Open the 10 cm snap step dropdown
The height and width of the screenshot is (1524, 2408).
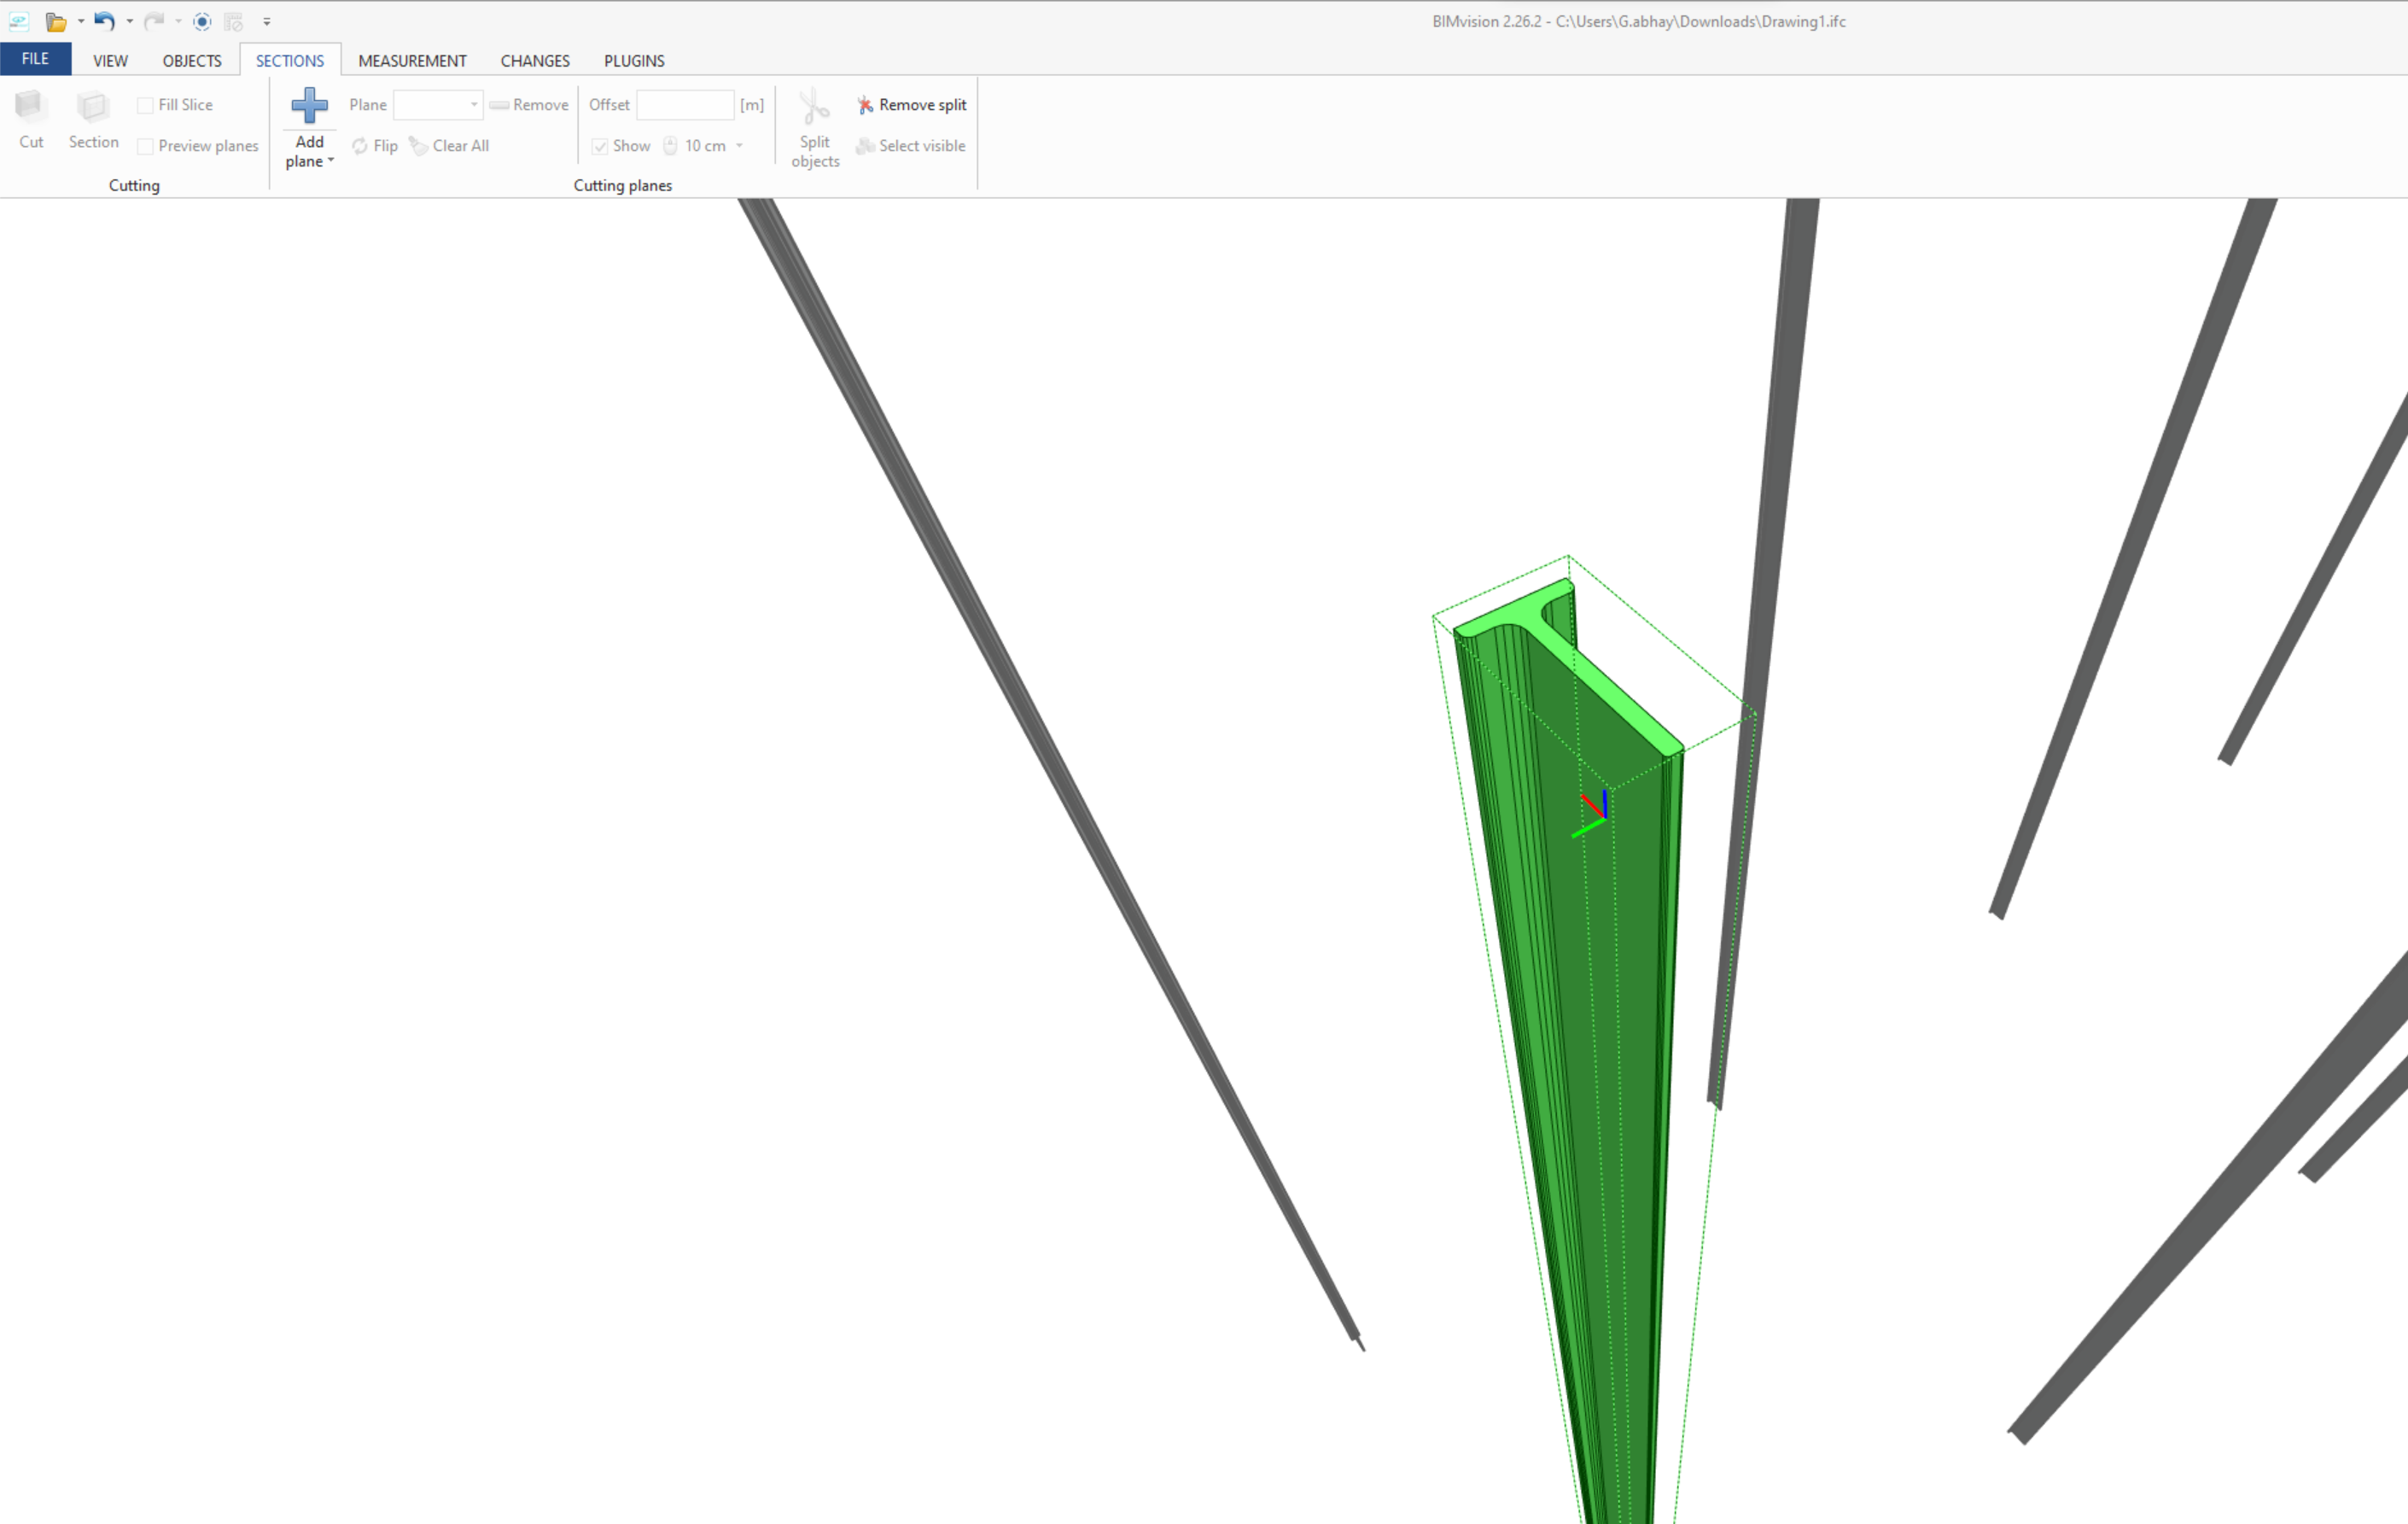point(739,146)
